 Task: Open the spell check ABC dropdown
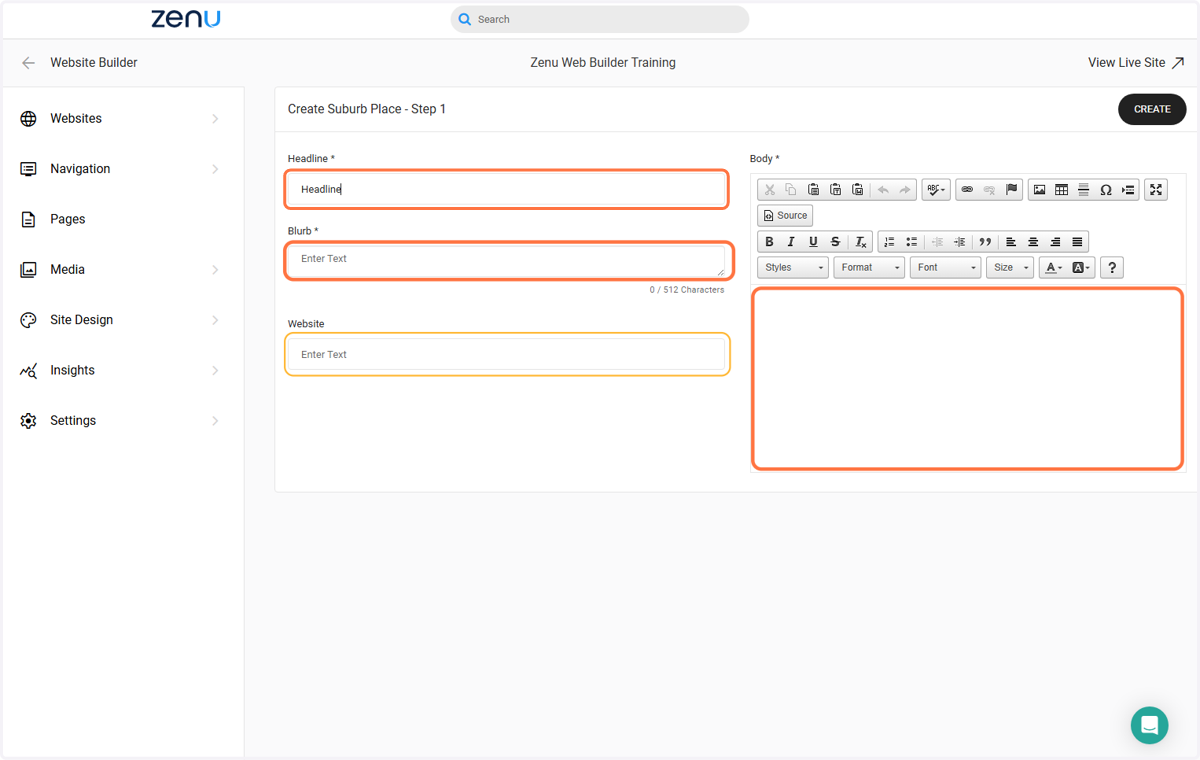click(936, 190)
